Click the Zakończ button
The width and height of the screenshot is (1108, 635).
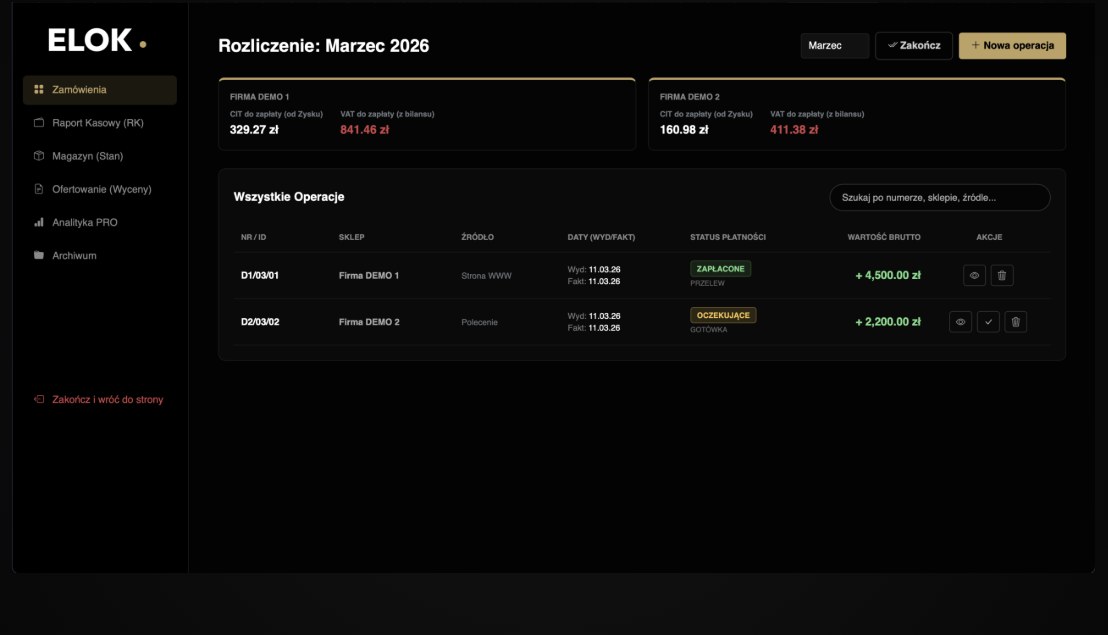(914, 46)
